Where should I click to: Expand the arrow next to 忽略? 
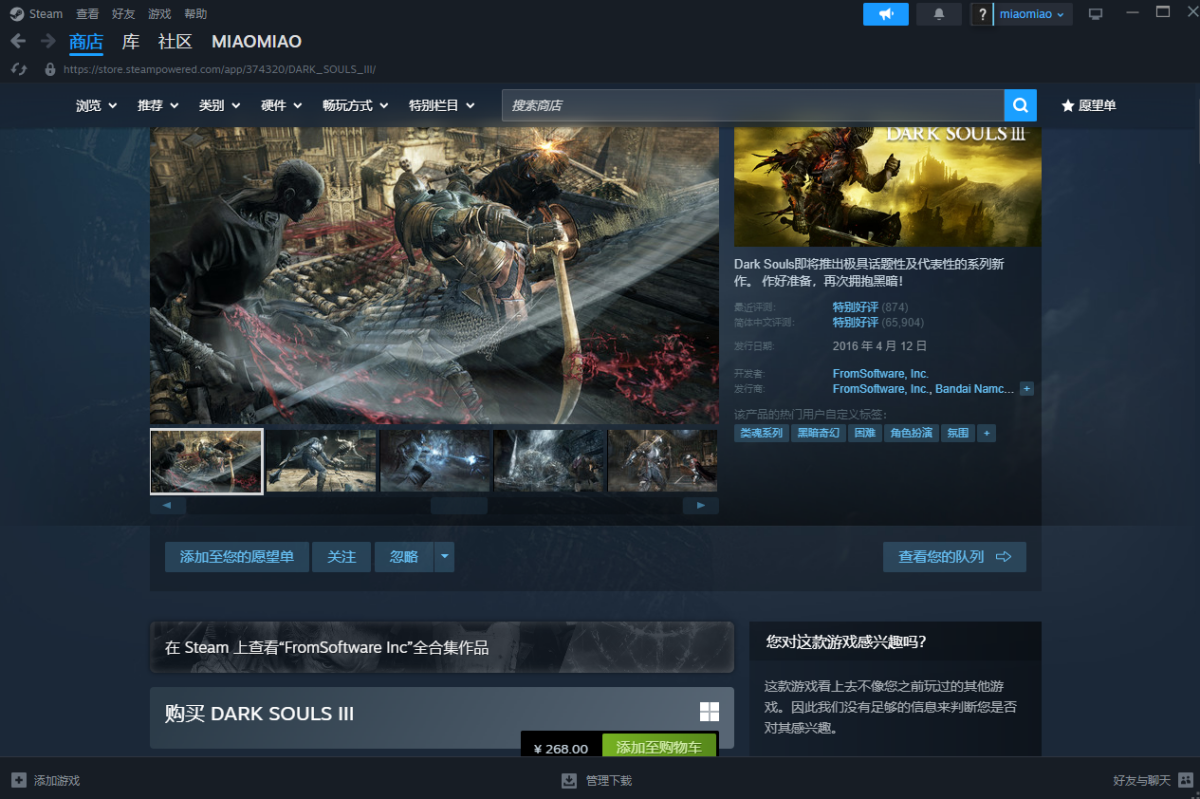click(444, 557)
